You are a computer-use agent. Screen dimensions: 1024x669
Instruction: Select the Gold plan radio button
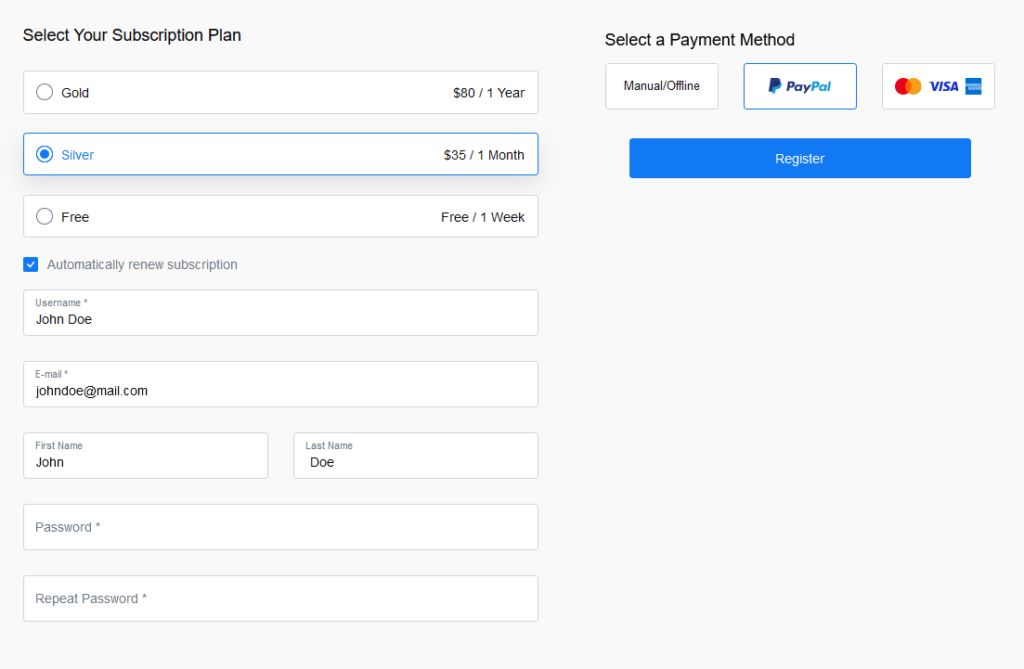[x=44, y=92]
